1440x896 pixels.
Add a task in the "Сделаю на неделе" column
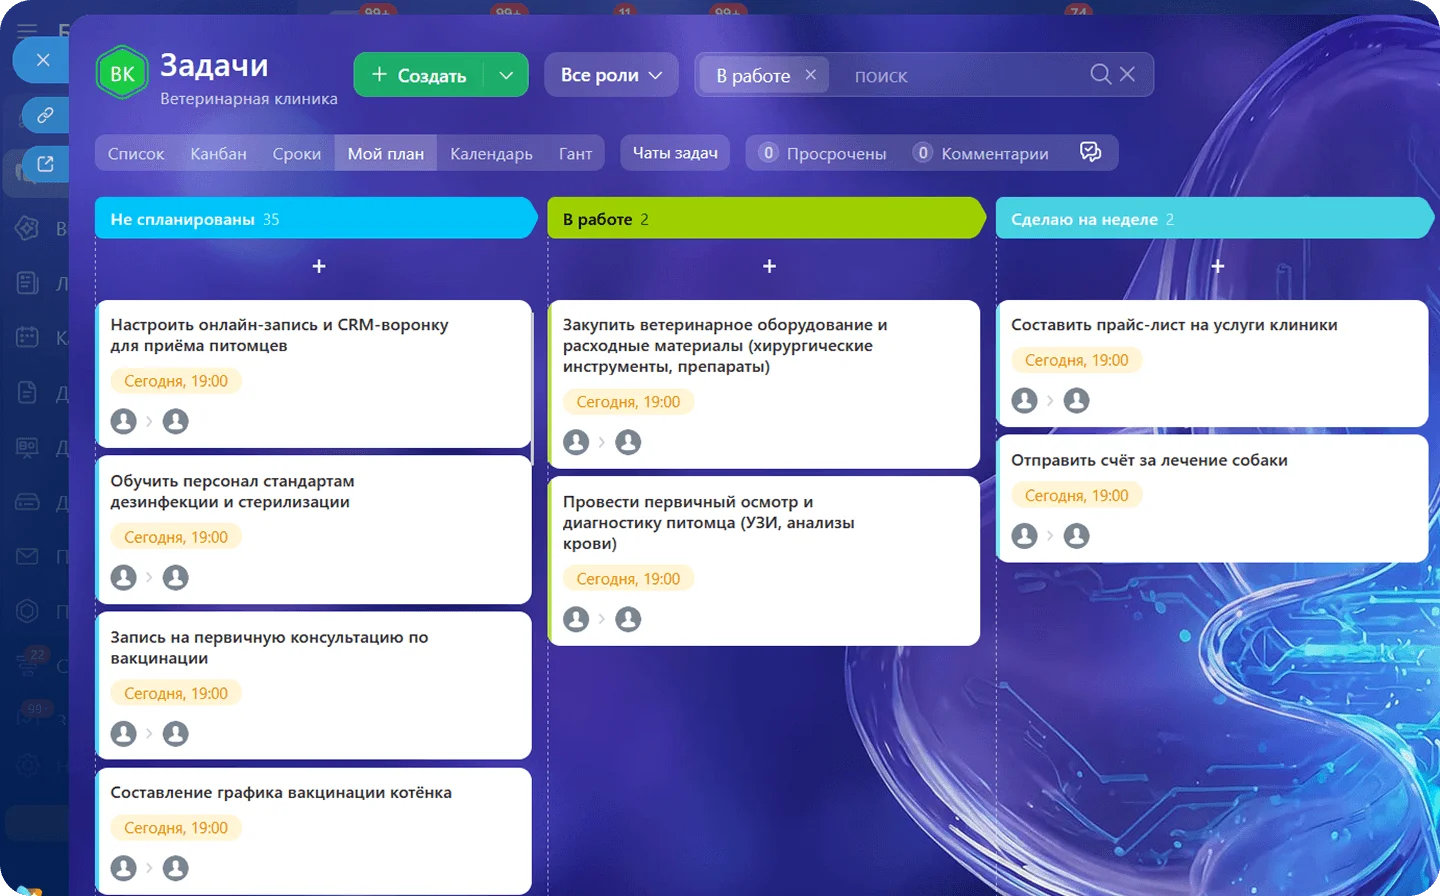click(1217, 266)
